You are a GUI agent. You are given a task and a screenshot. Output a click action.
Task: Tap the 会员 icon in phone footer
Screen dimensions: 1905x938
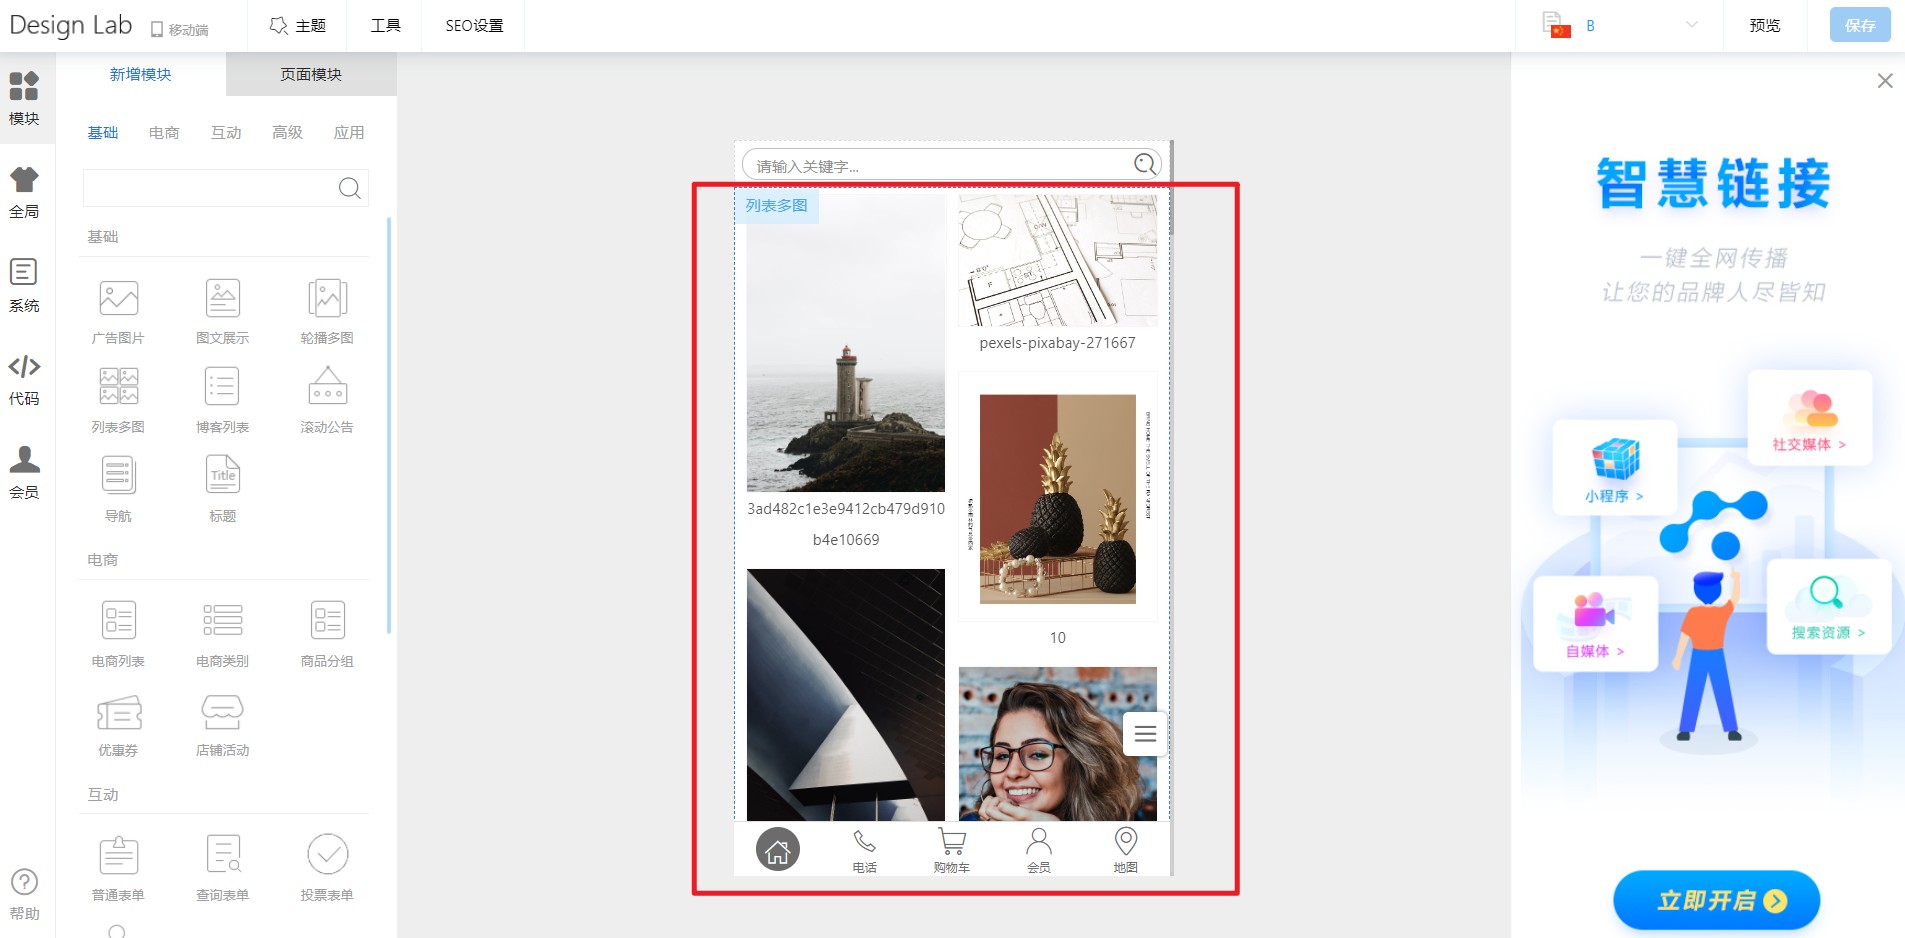(1039, 851)
